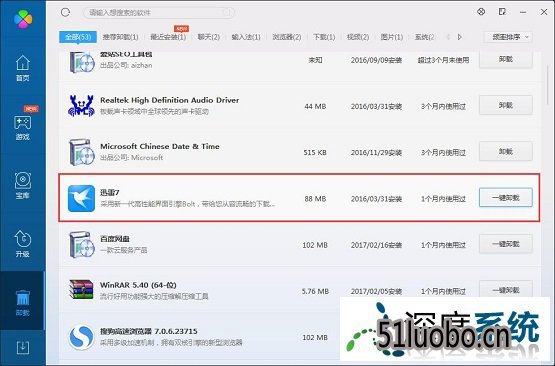555x366 pixels.
Task: Switch to the 浏览器(2) tab
Action: pos(287,37)
